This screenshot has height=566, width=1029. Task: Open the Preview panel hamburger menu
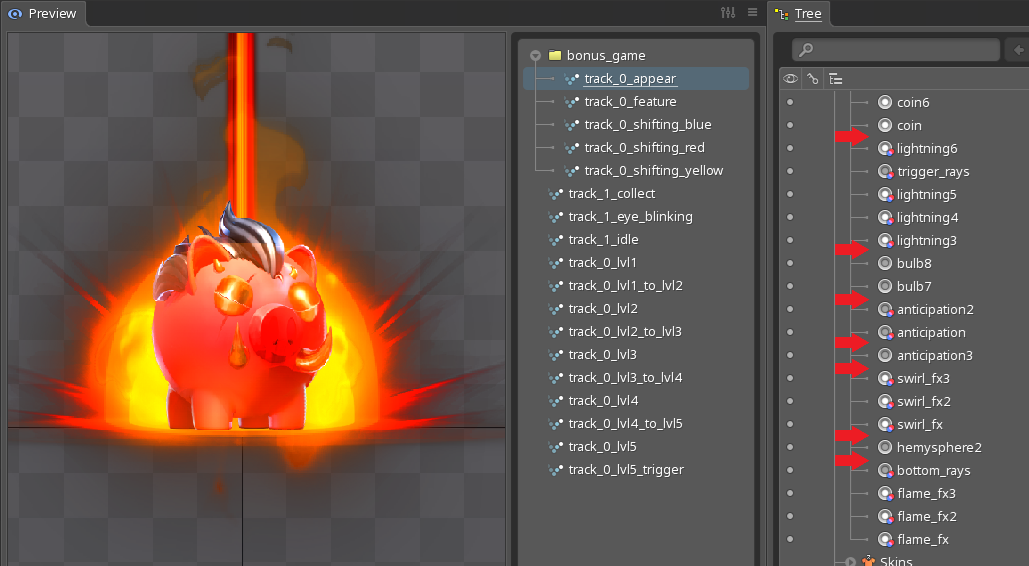(752, 13)
